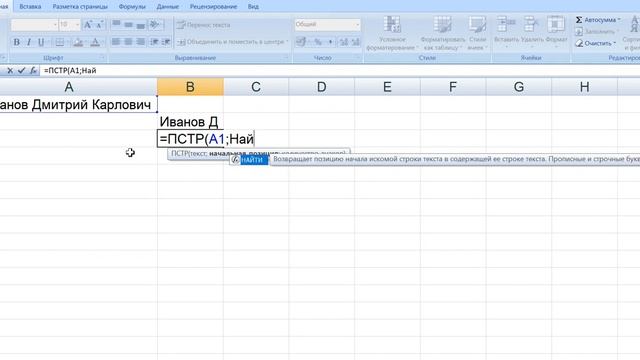Click the Decrease Decimal icon
640x360 pixels.
coord(356,42)
